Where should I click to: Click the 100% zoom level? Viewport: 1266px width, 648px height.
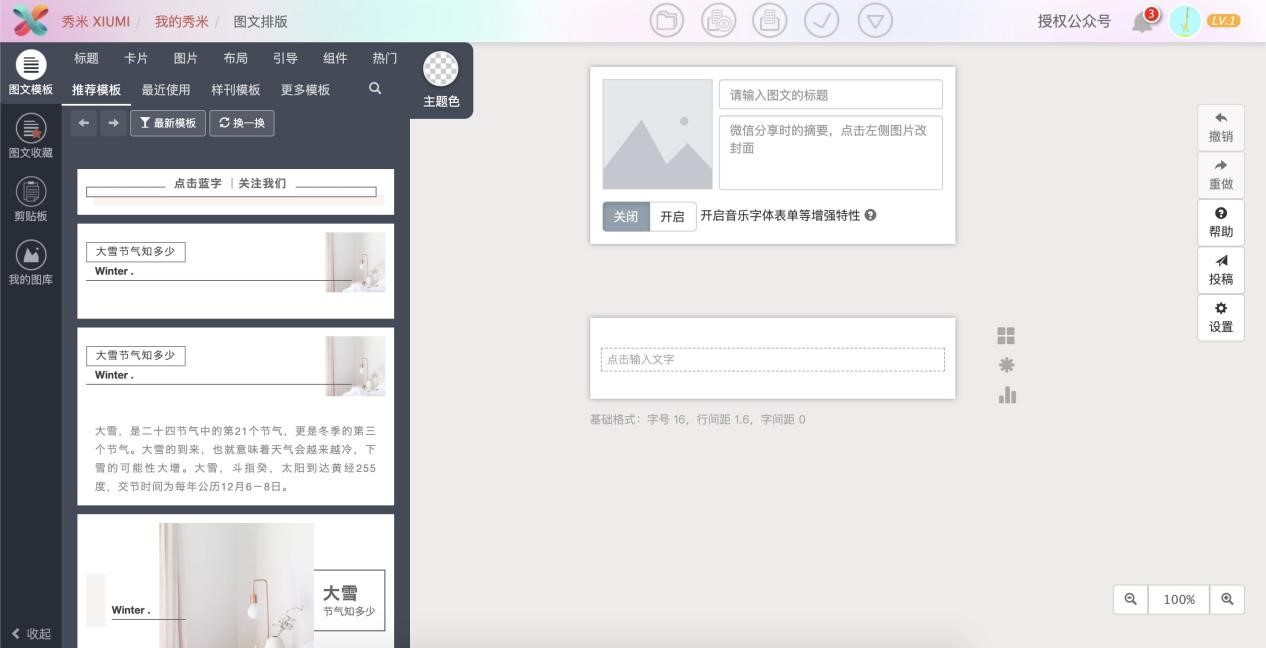[1179, 599]
